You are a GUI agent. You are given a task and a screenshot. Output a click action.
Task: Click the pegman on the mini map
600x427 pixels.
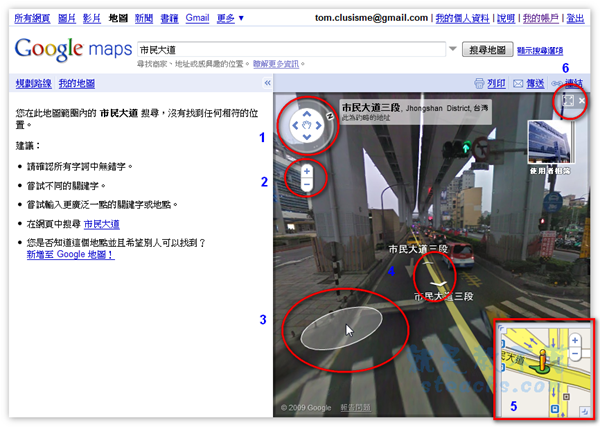point(542,361)
